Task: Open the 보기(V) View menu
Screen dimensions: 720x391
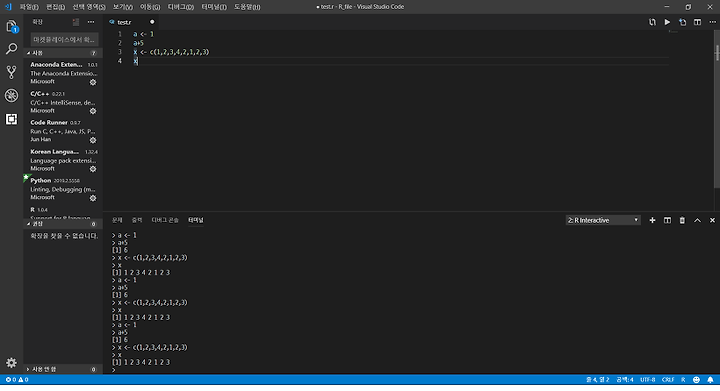Action: 123,7
